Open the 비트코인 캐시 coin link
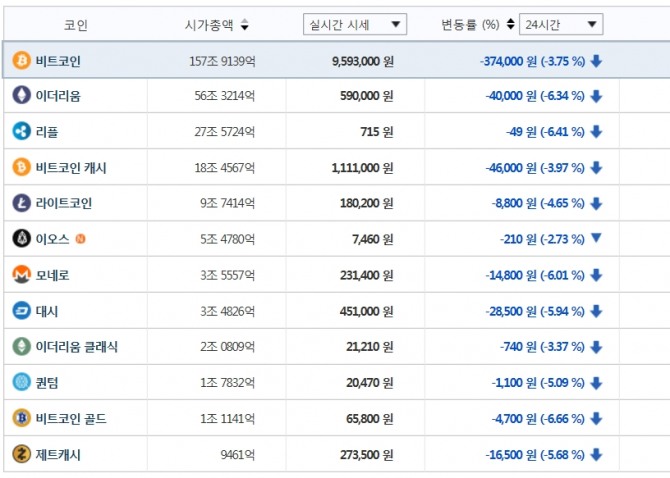The width and height of the screenshot is (670, 478). click(x=70, y=168)
